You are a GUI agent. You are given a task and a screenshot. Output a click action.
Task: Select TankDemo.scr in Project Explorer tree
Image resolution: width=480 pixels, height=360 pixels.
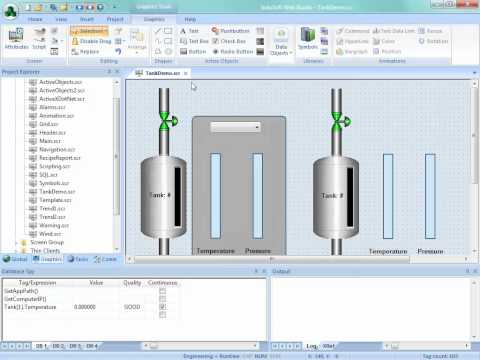click(x=57, y=192)
